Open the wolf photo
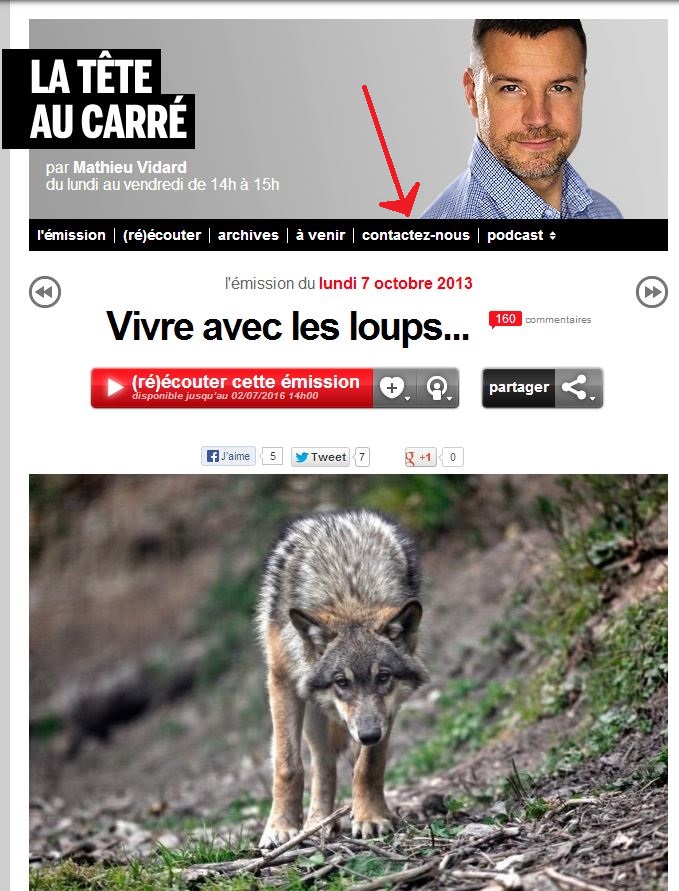The image size is (679, 891). click(348, 682)
